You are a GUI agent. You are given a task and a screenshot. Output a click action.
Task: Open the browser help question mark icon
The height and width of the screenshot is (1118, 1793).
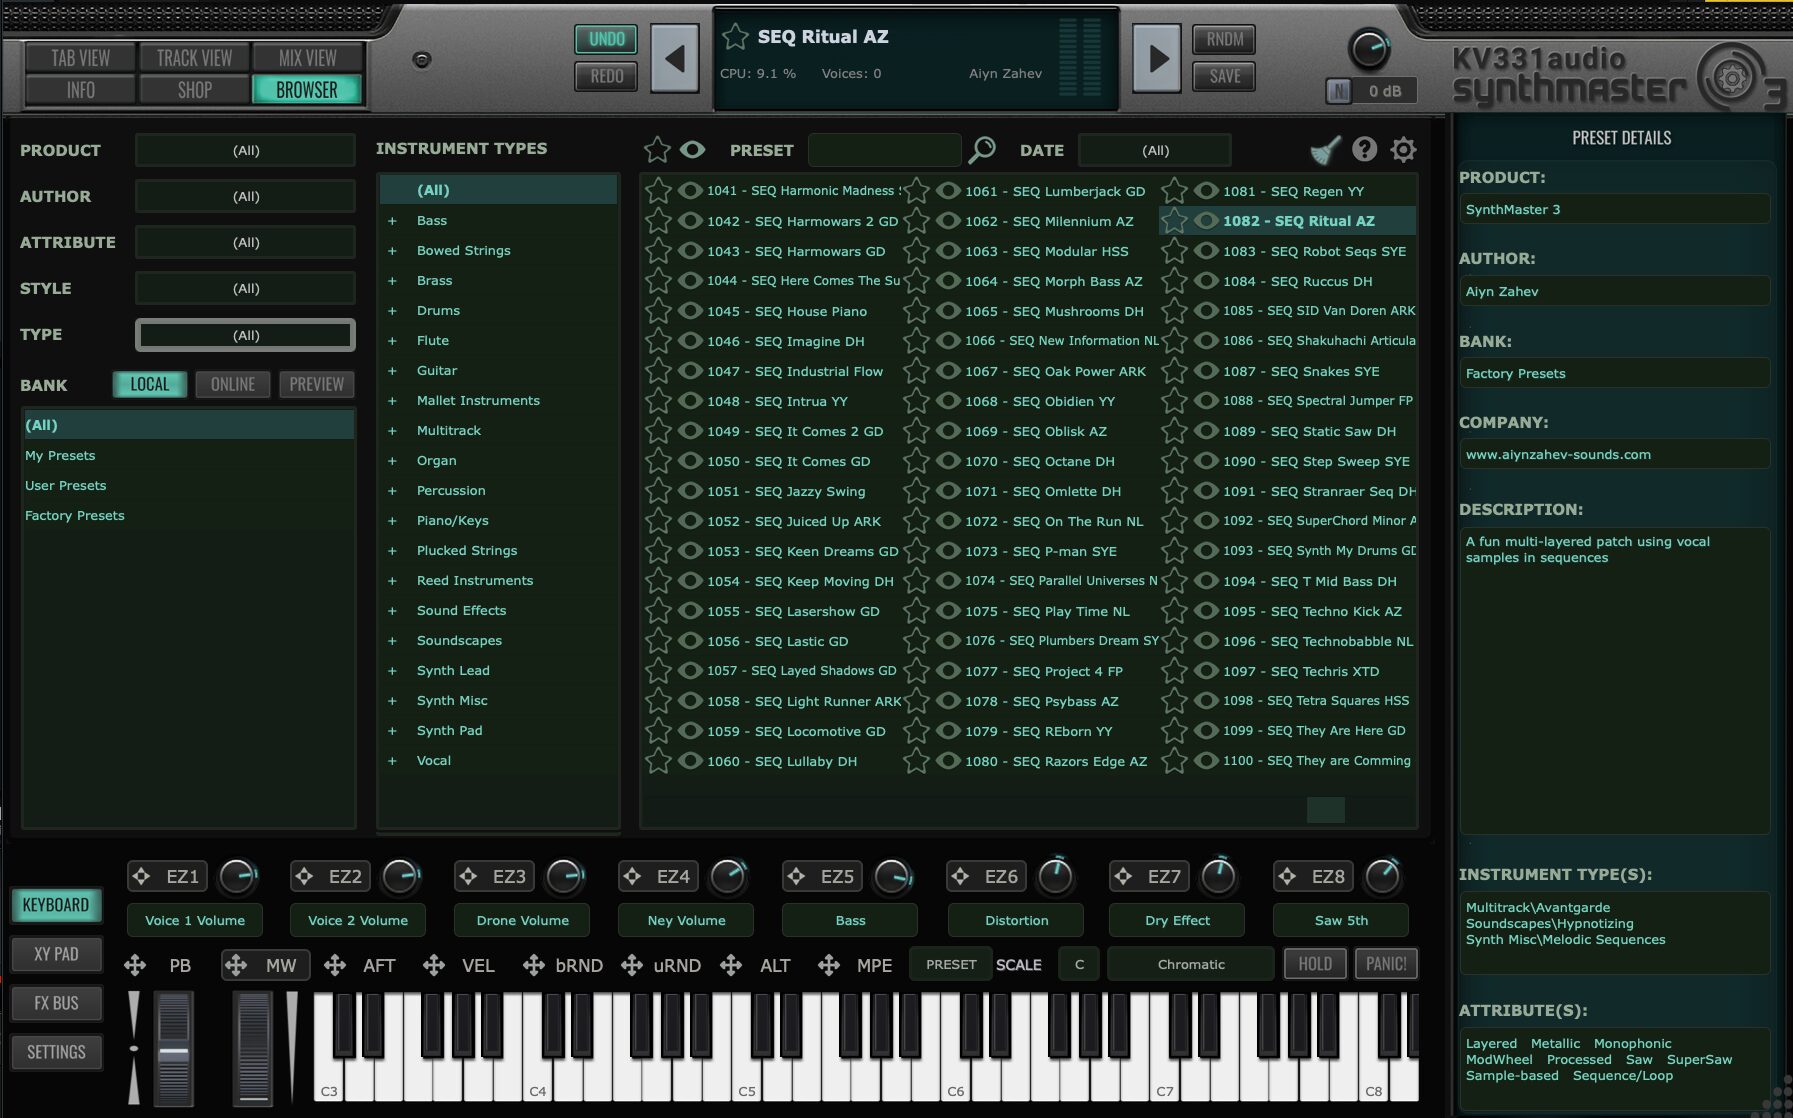pyautogui.click(x=1364, y=150)
